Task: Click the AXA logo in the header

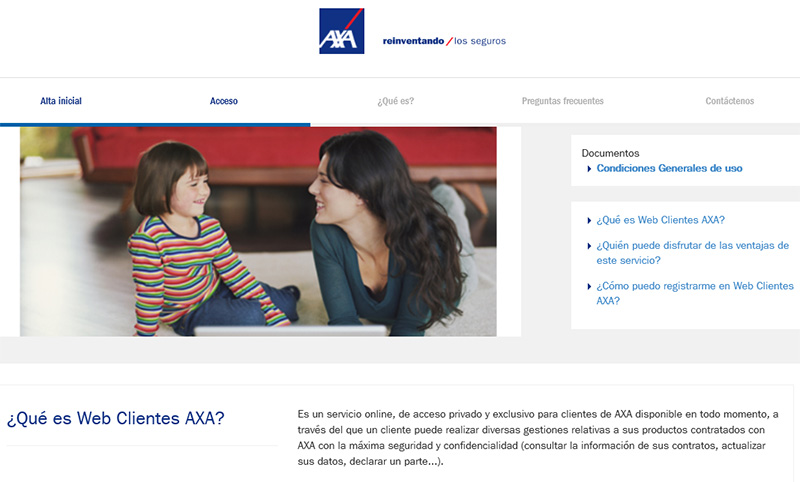Action: tap(341, 31)
